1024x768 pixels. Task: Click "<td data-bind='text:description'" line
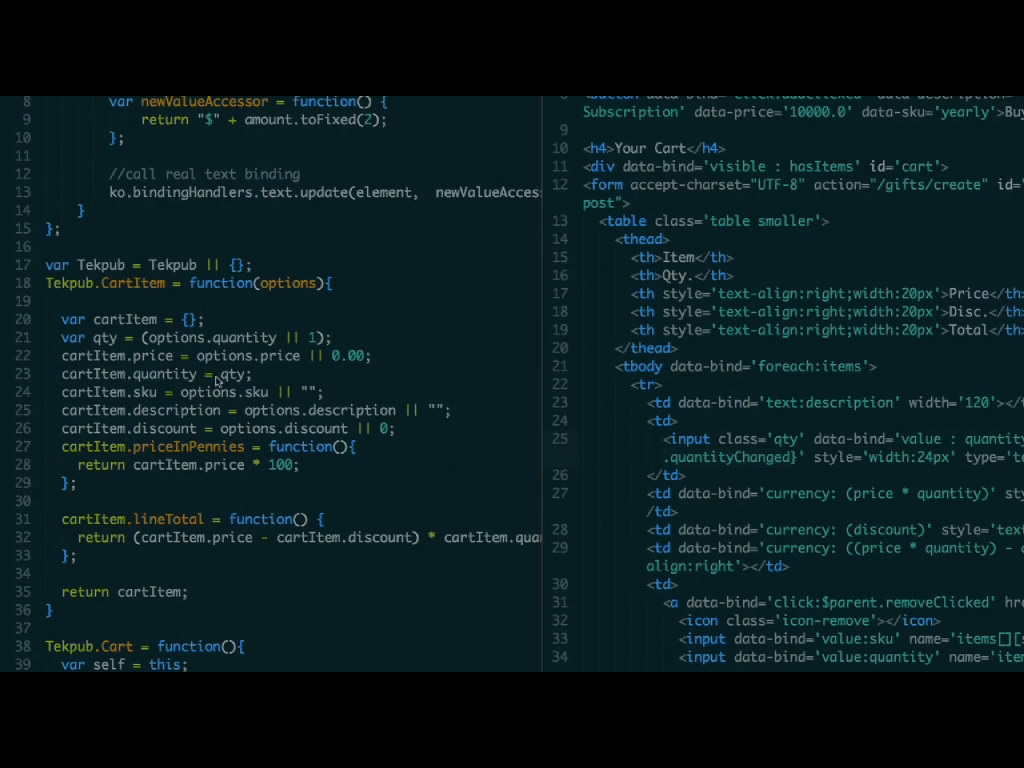coord(835,403)
